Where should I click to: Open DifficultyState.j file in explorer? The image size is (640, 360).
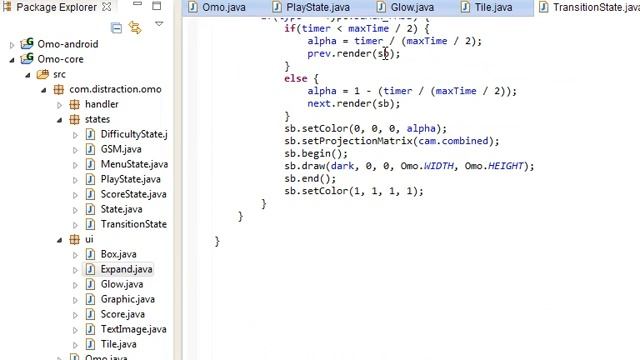pyautogui.click(x=134, y=134)
